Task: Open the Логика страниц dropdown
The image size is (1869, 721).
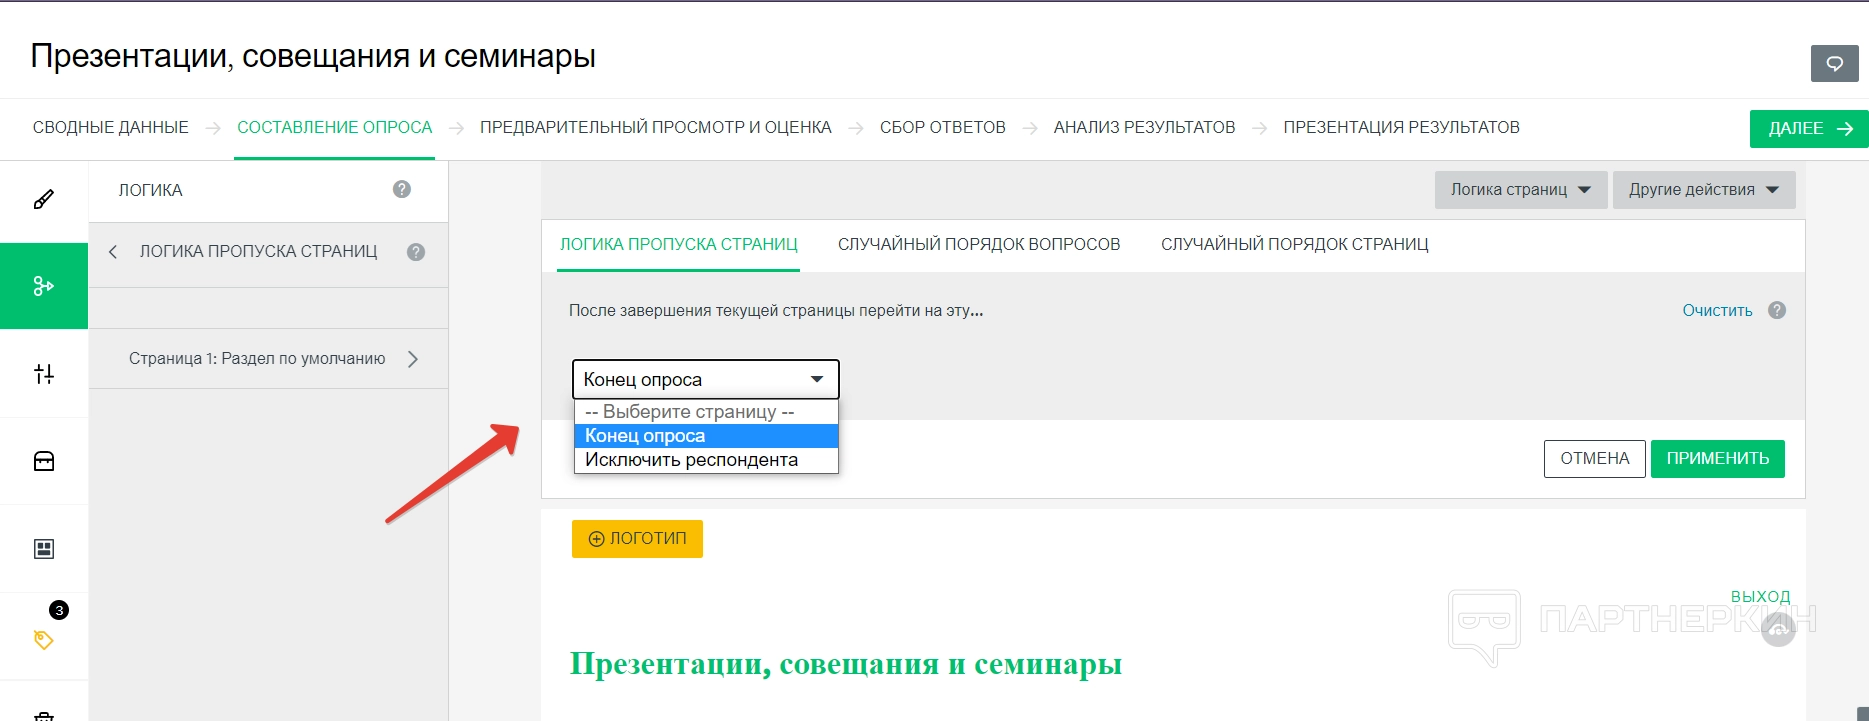Action: (x=1521, y=190)
